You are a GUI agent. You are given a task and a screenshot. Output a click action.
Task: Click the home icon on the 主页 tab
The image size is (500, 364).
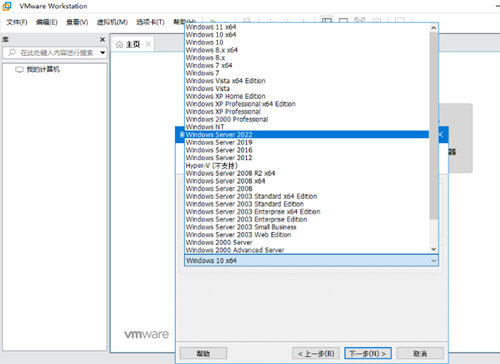click(119, 44)
